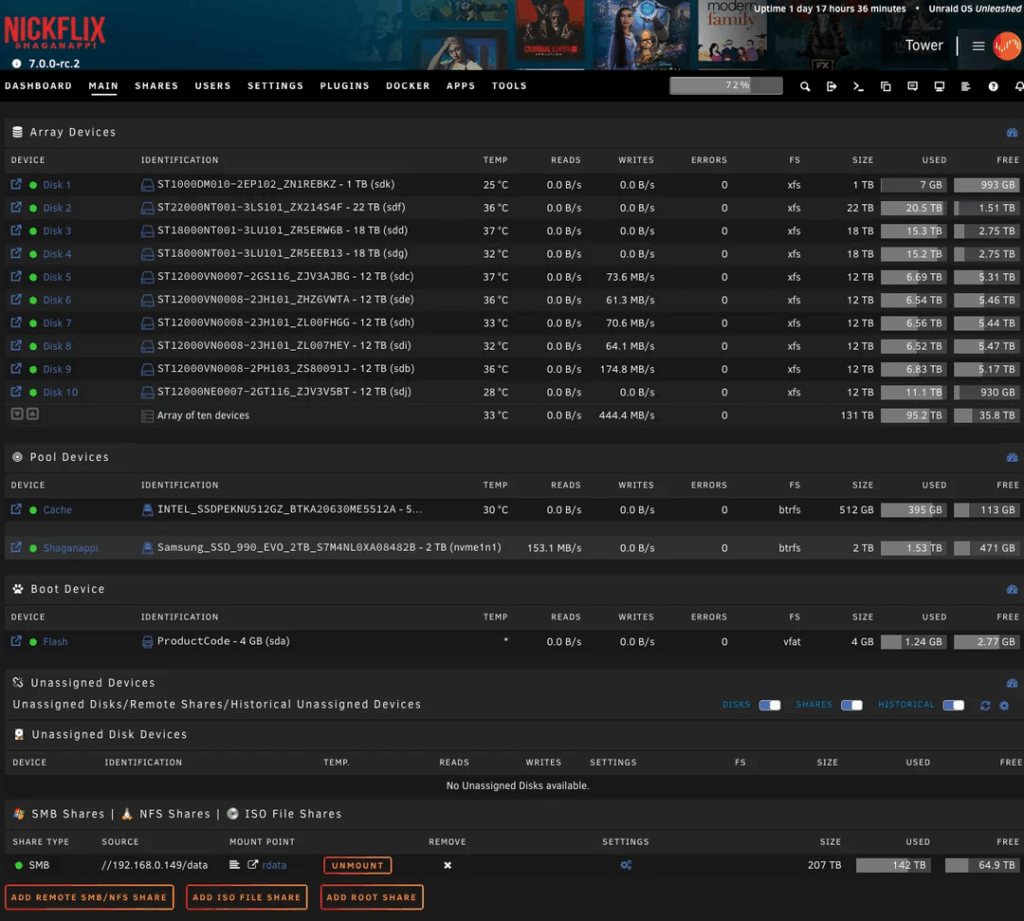Toggle the Historical switch
Screen dimensions: 1024x921
[953, 705]
